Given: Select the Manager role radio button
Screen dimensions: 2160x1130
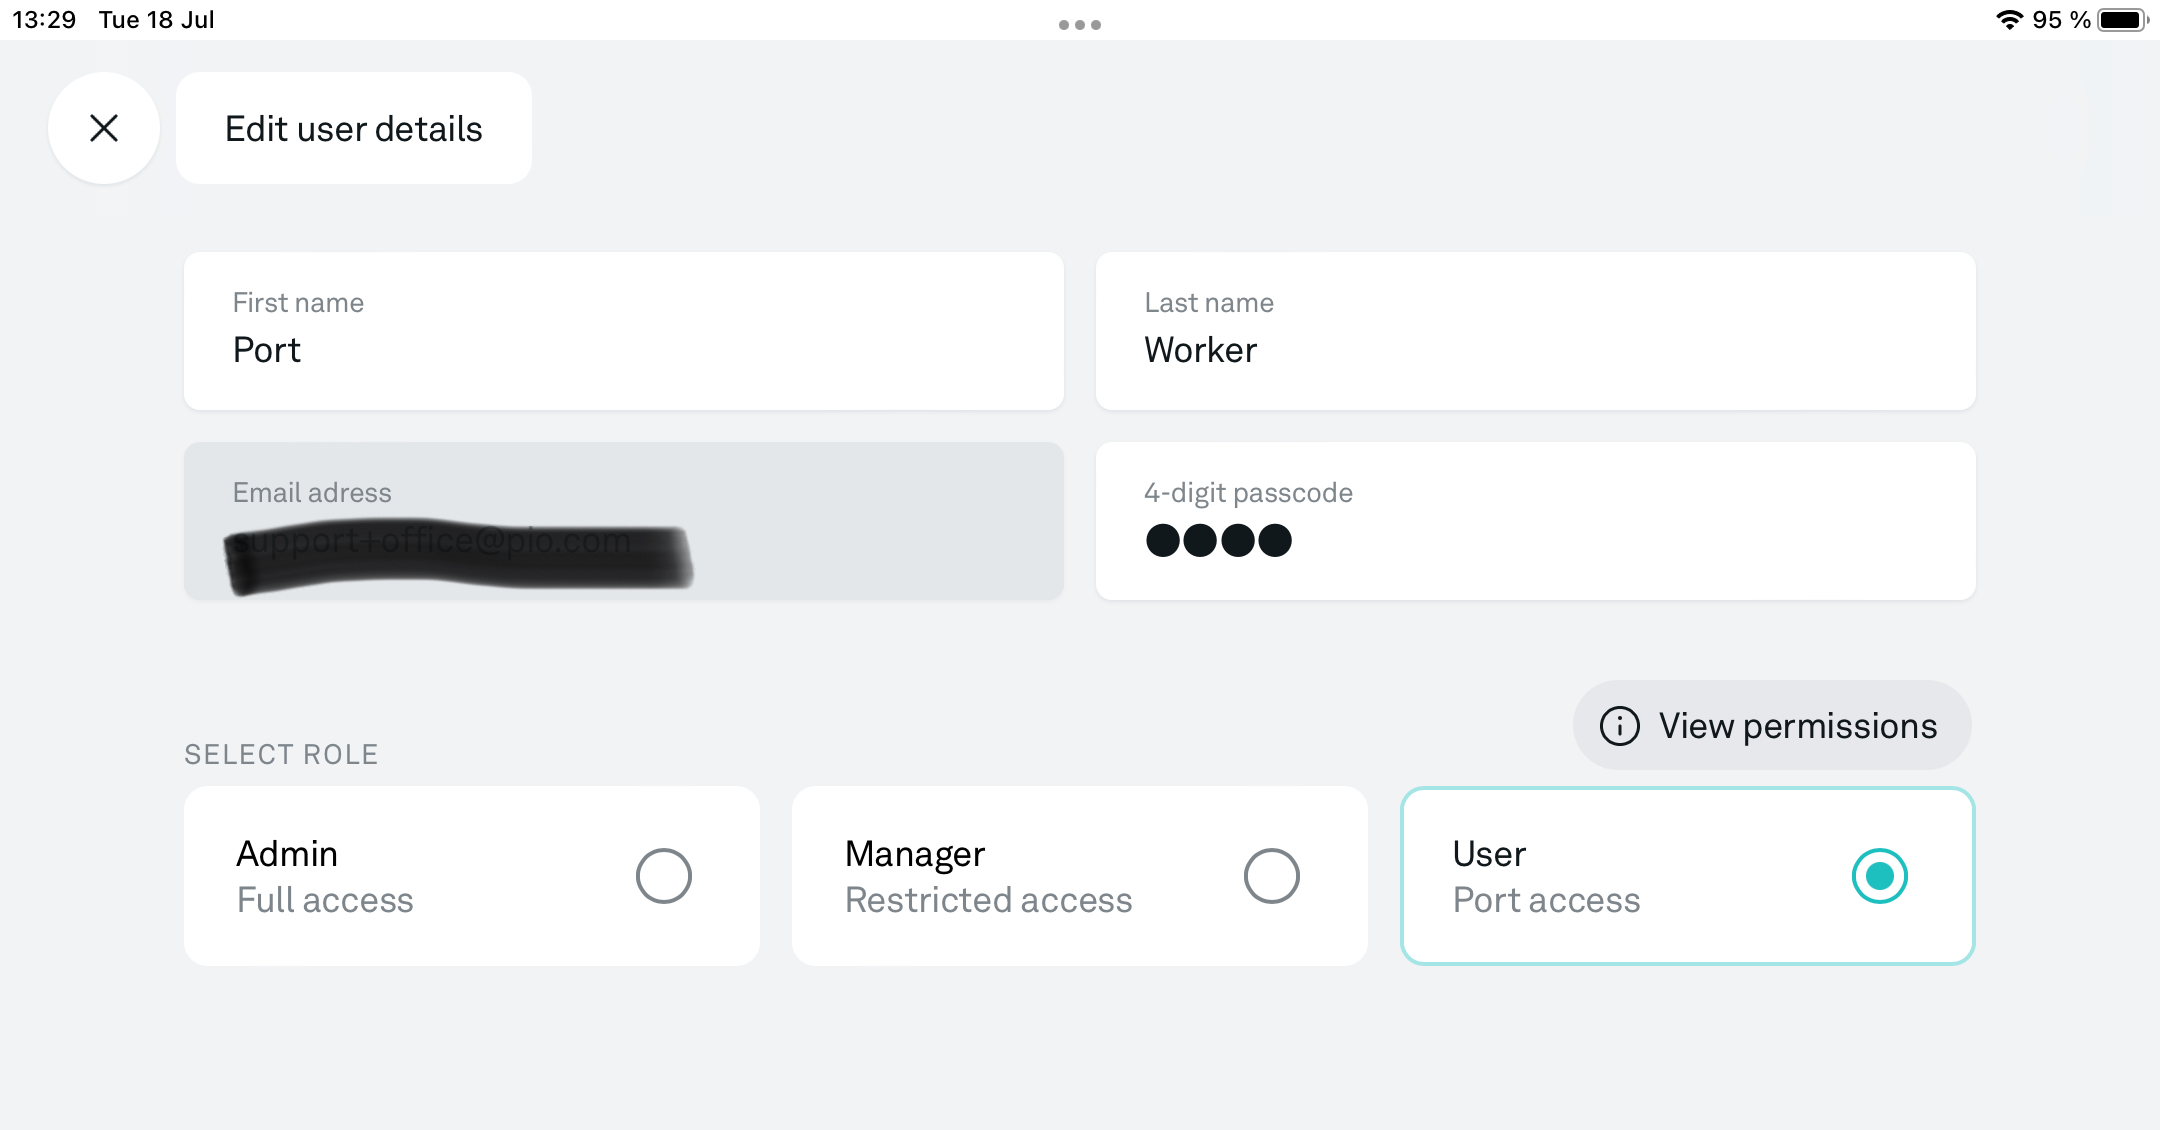Looking at the screenshot, I should 1272,876.
